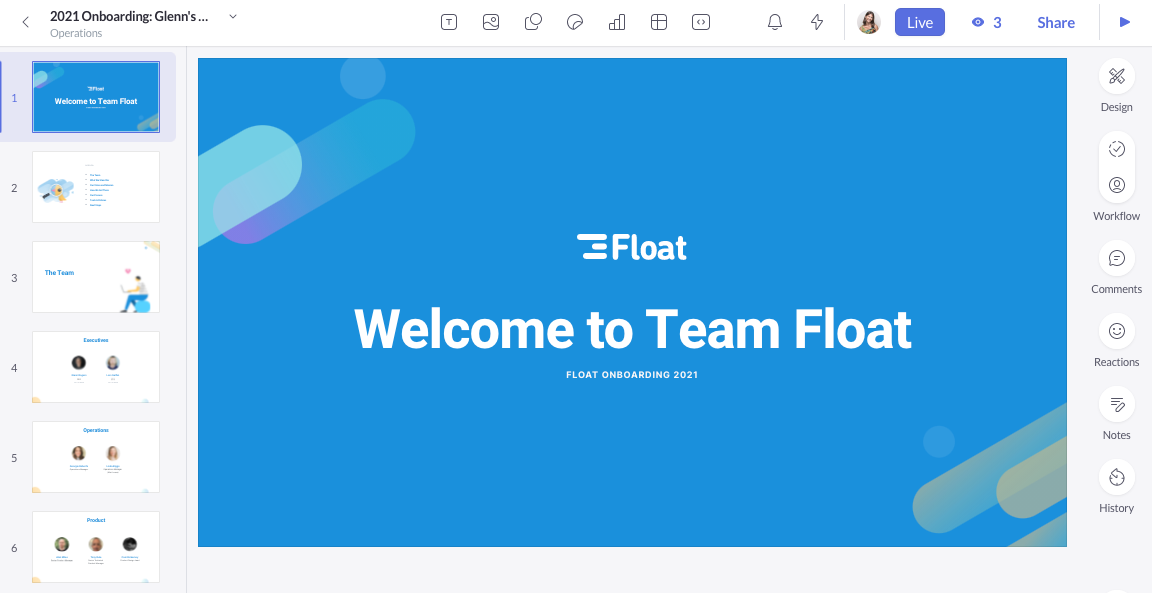Viewport: 1152px width, 593px height.
Task: Start the slideshow with play button
Action: pyautogui.click(x=1125, y=22)
